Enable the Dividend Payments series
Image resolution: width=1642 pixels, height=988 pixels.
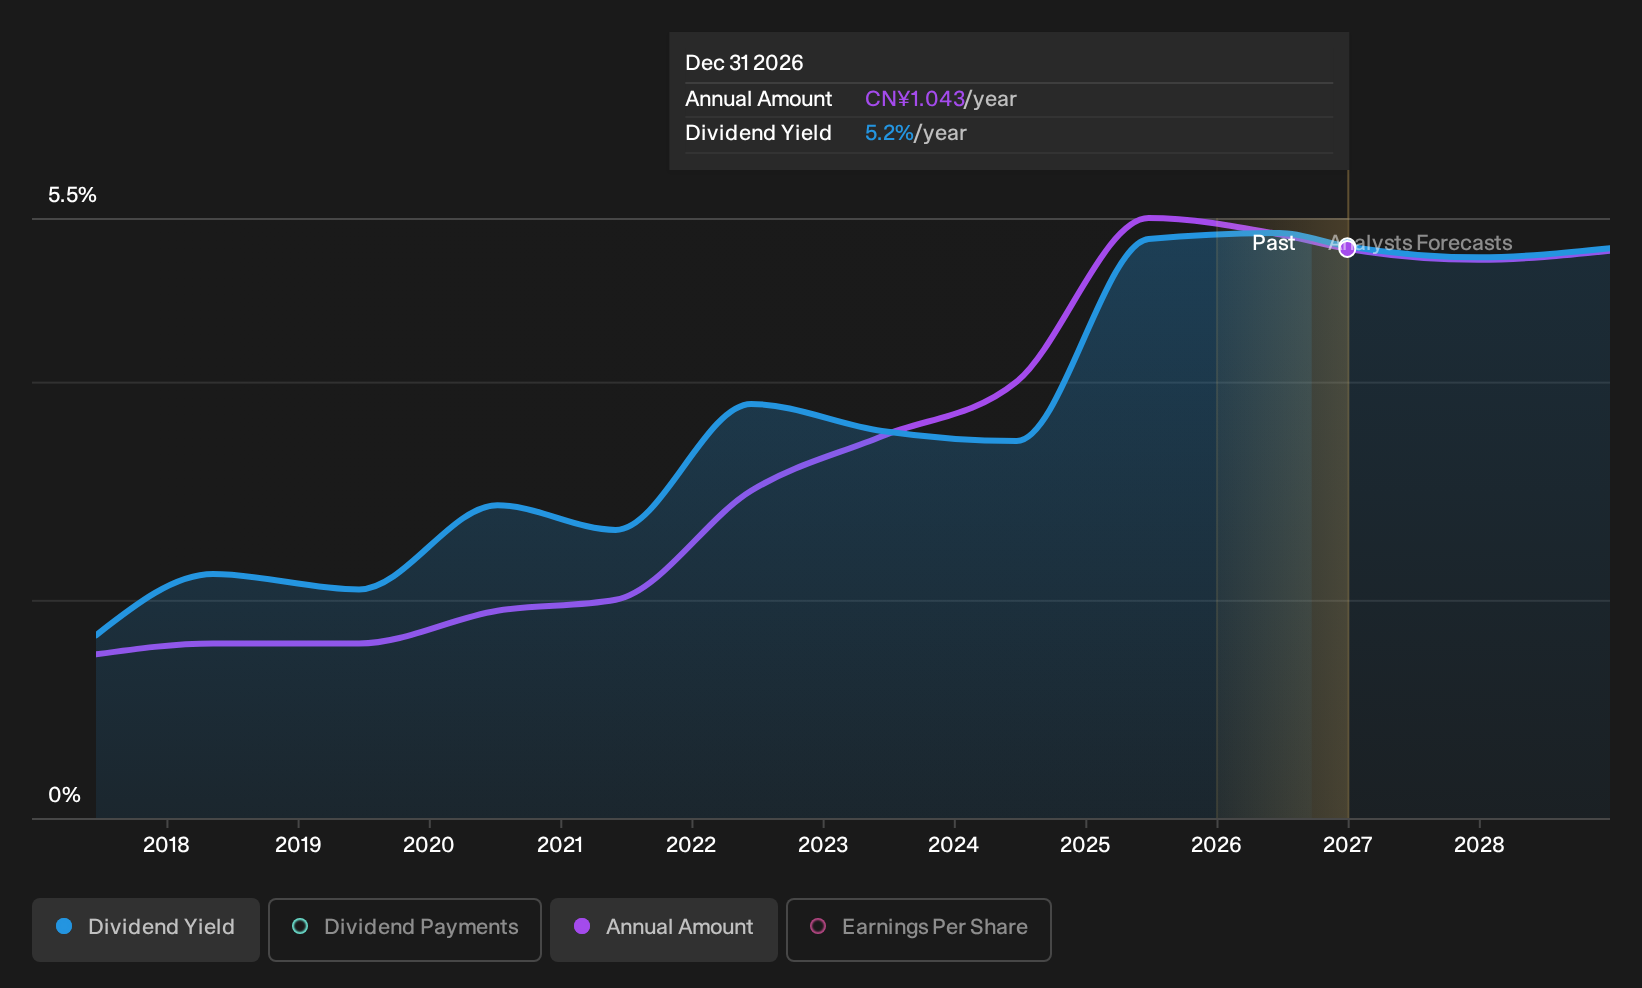pyautogui.click(x=405, y=929)
